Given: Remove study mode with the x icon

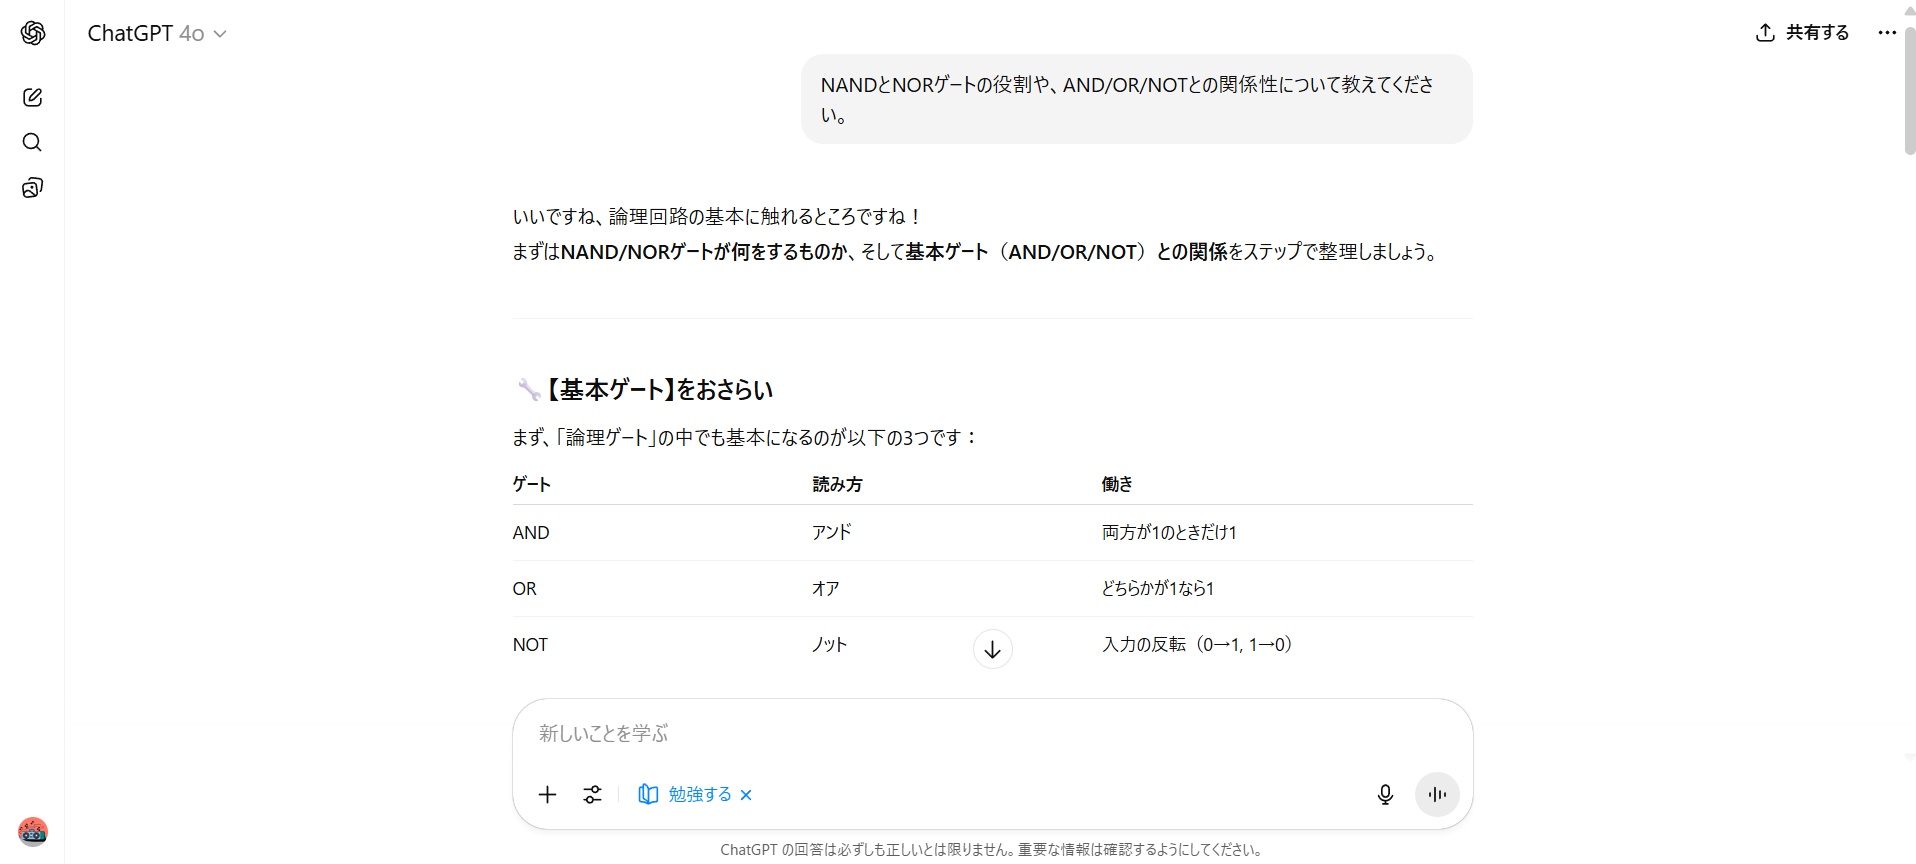Looking at the screenshot, I should coord(746,795).
